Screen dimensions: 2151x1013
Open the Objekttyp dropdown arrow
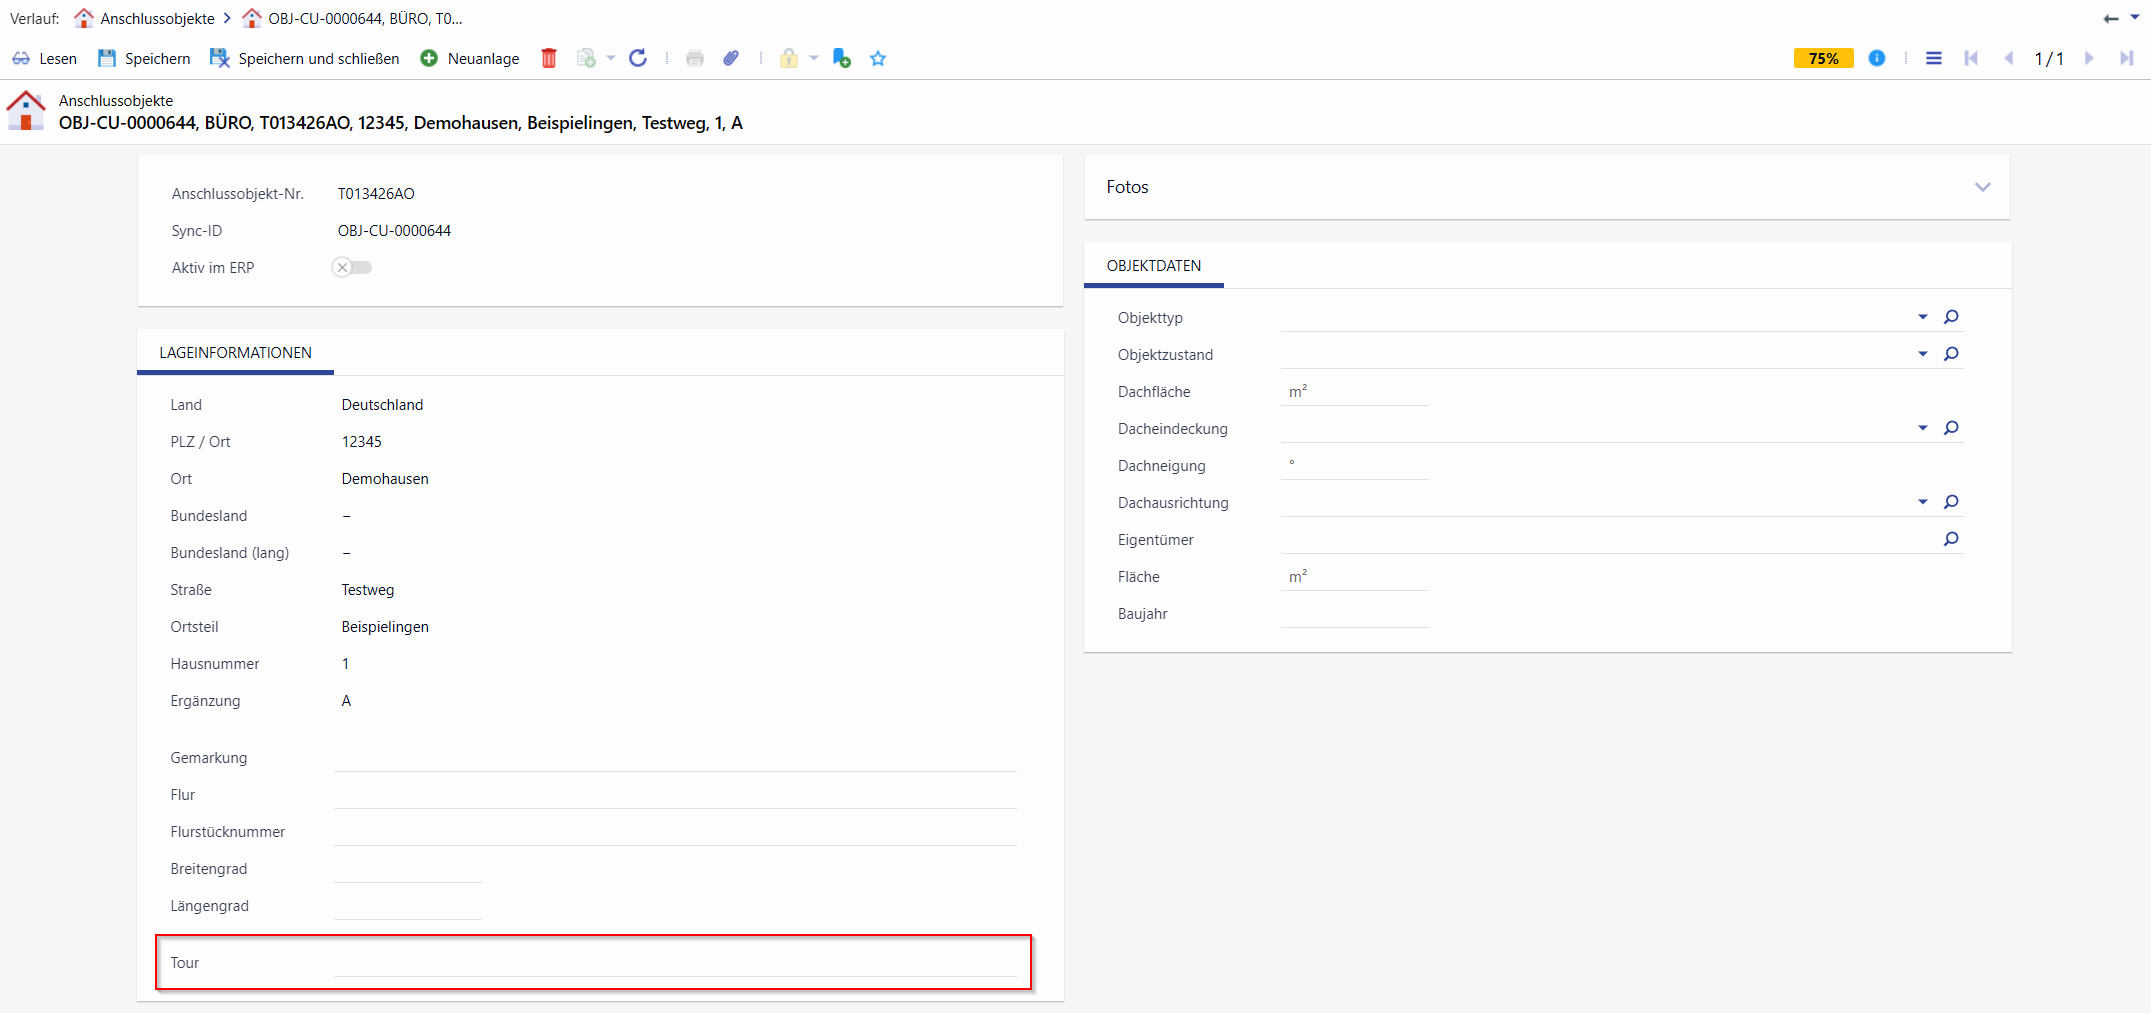point(1922,317)
